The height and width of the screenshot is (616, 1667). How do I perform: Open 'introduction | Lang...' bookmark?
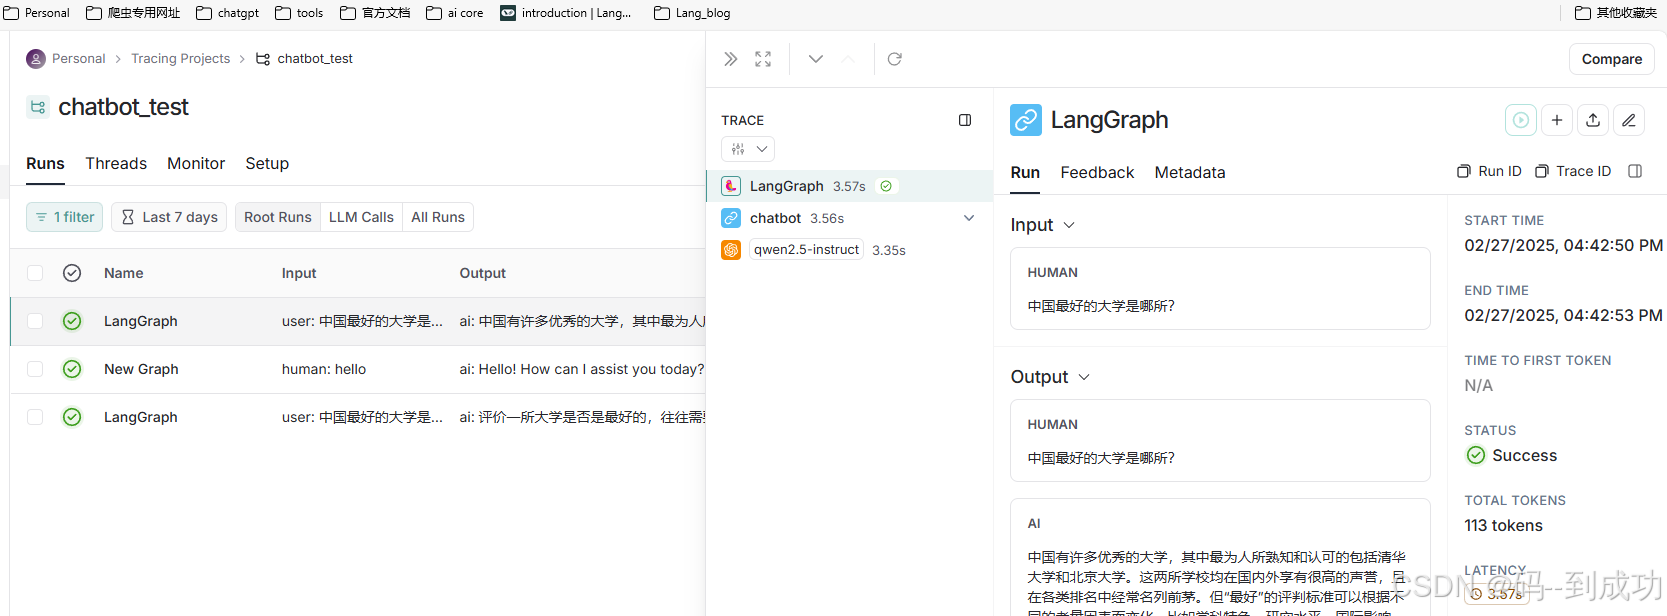[x=566, y=13]
